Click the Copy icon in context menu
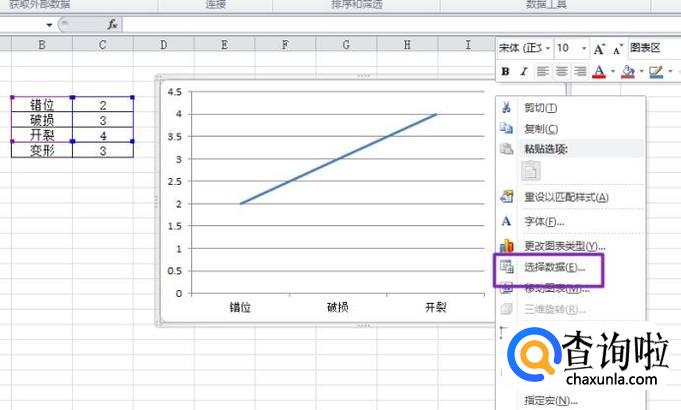The image size is (681, 410). 506,128
